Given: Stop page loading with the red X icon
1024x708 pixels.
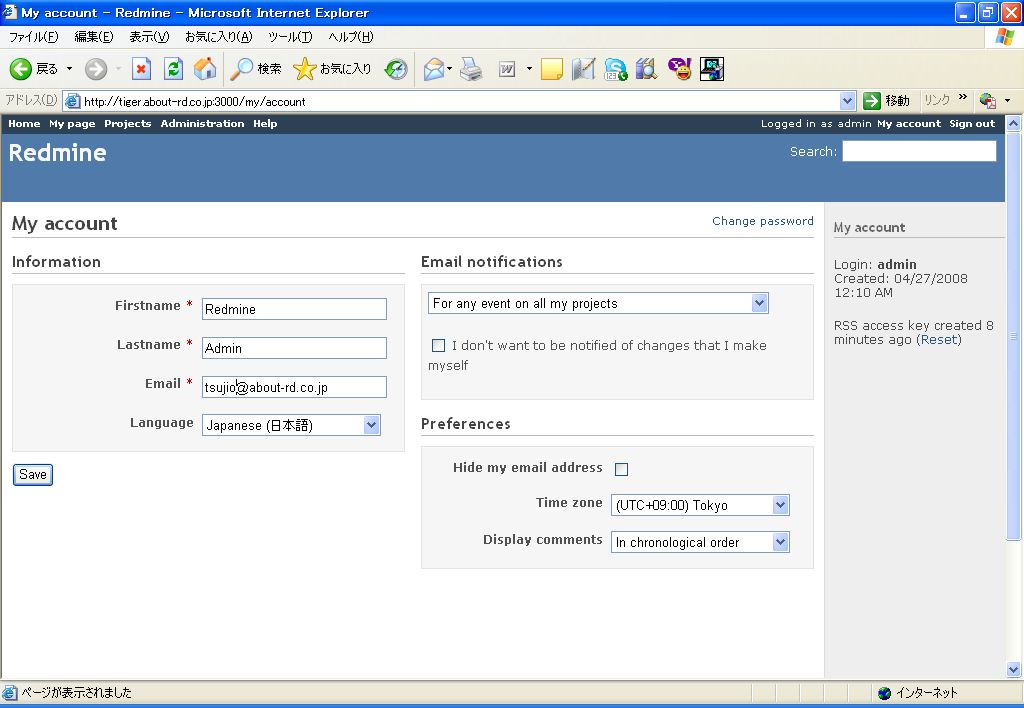Looking at the screenshot, I should pyautogui.click(x=141, y=69).
